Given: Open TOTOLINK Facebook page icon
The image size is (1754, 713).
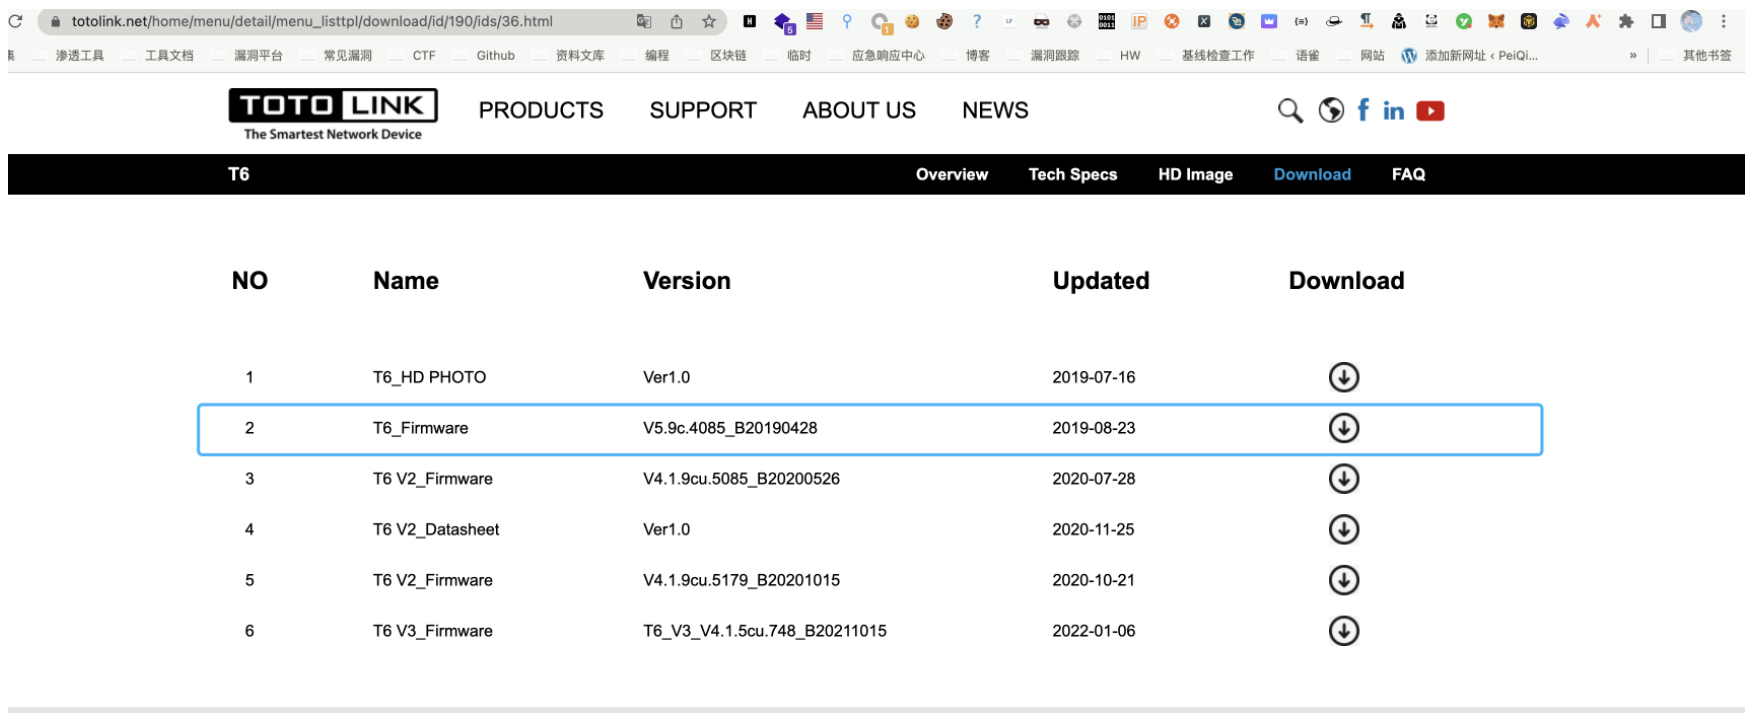Looking at the screenshot, I should [1363, 111].
